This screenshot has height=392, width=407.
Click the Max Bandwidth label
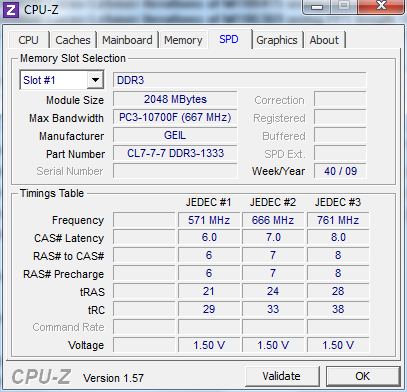click(x=66, y=118)
